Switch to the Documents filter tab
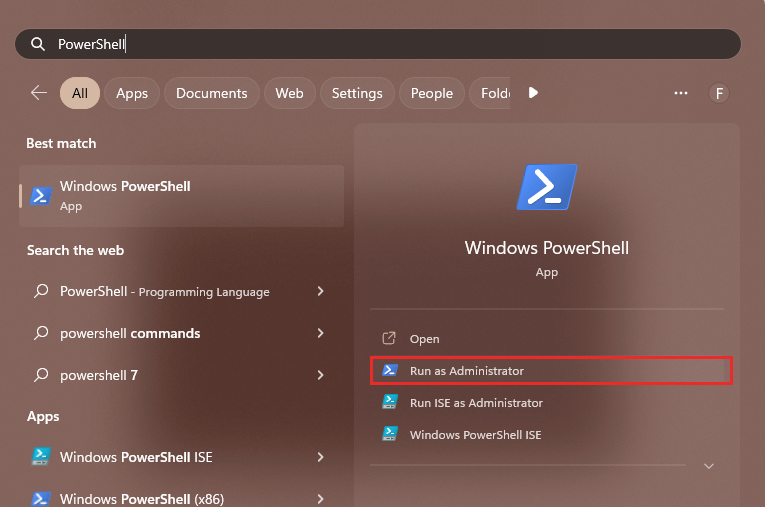Image resolution: width=765 pixels, height=507 pixels. click(x=212, y=93)
